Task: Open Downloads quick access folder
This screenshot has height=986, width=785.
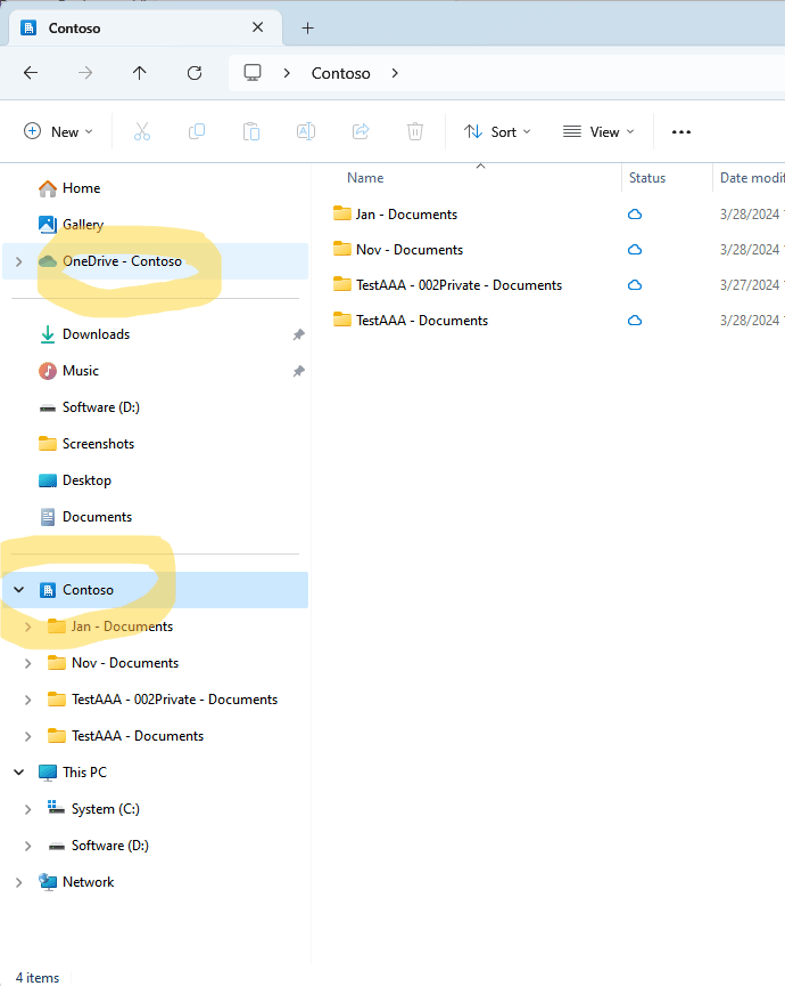Action: tap(96, 334)
